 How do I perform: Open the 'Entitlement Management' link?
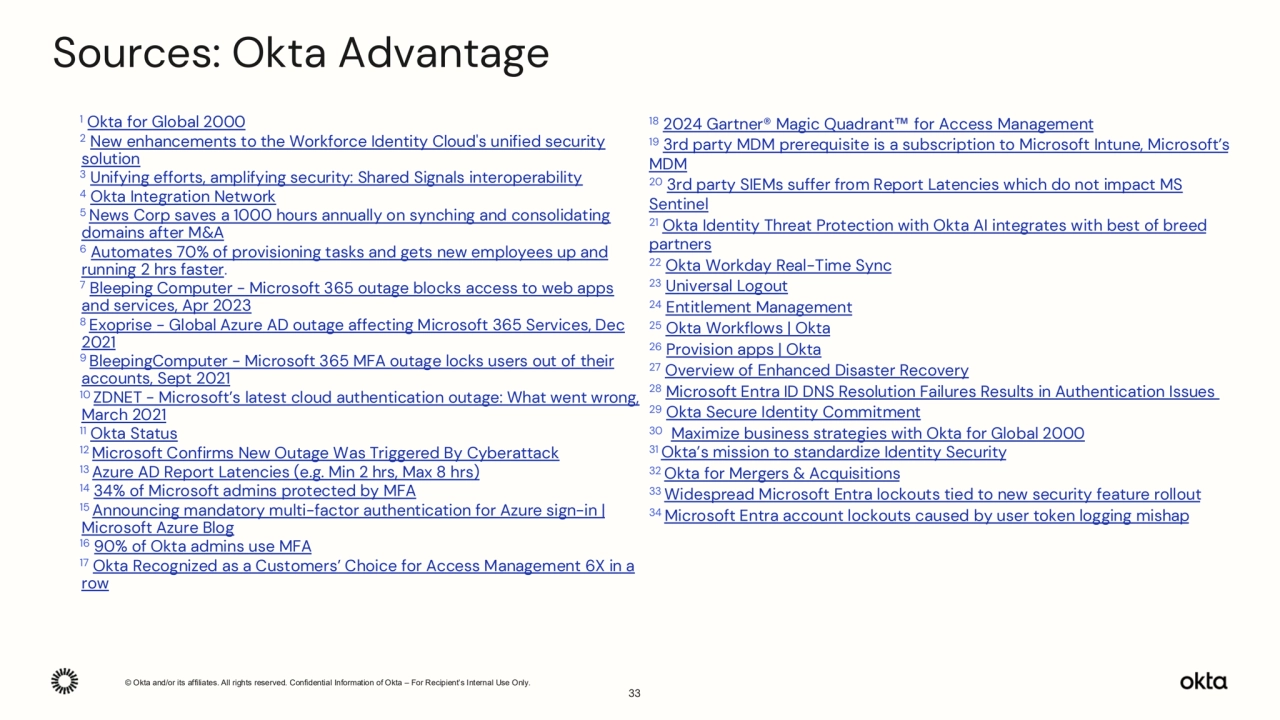(759, 307)
